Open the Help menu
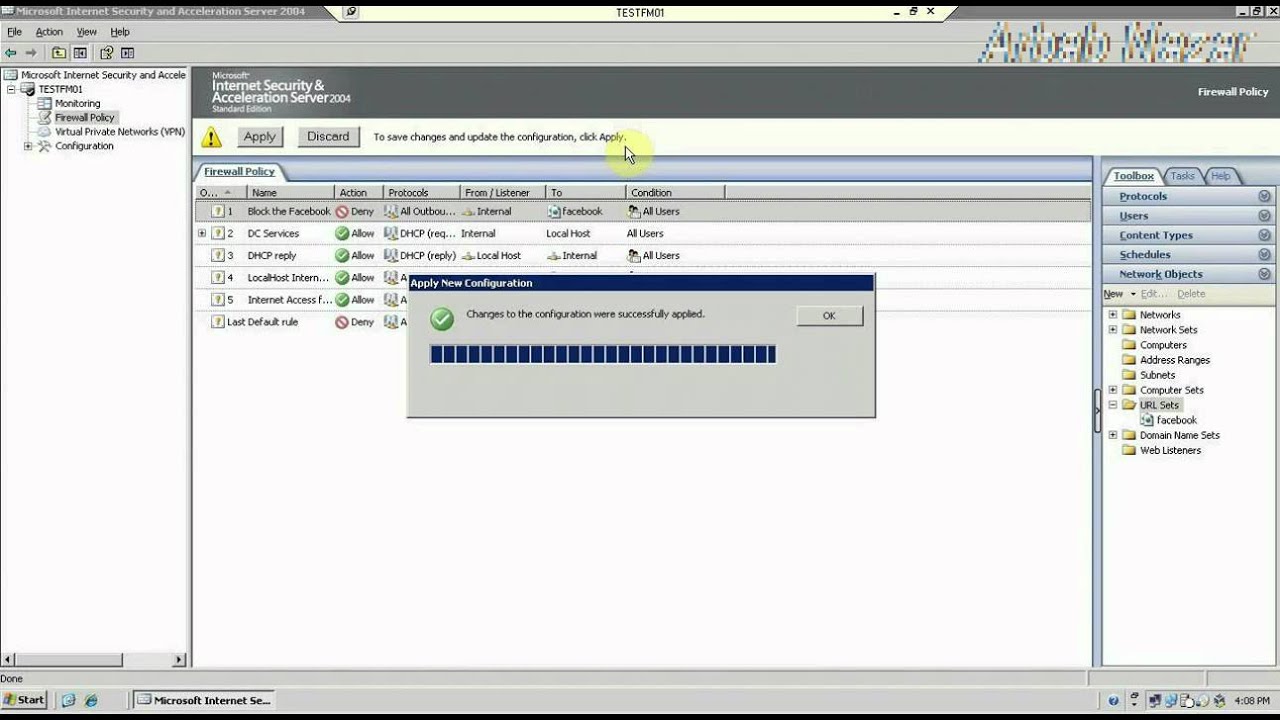The width and height of the screenshot is (1280, 720). tap(120, 32)
